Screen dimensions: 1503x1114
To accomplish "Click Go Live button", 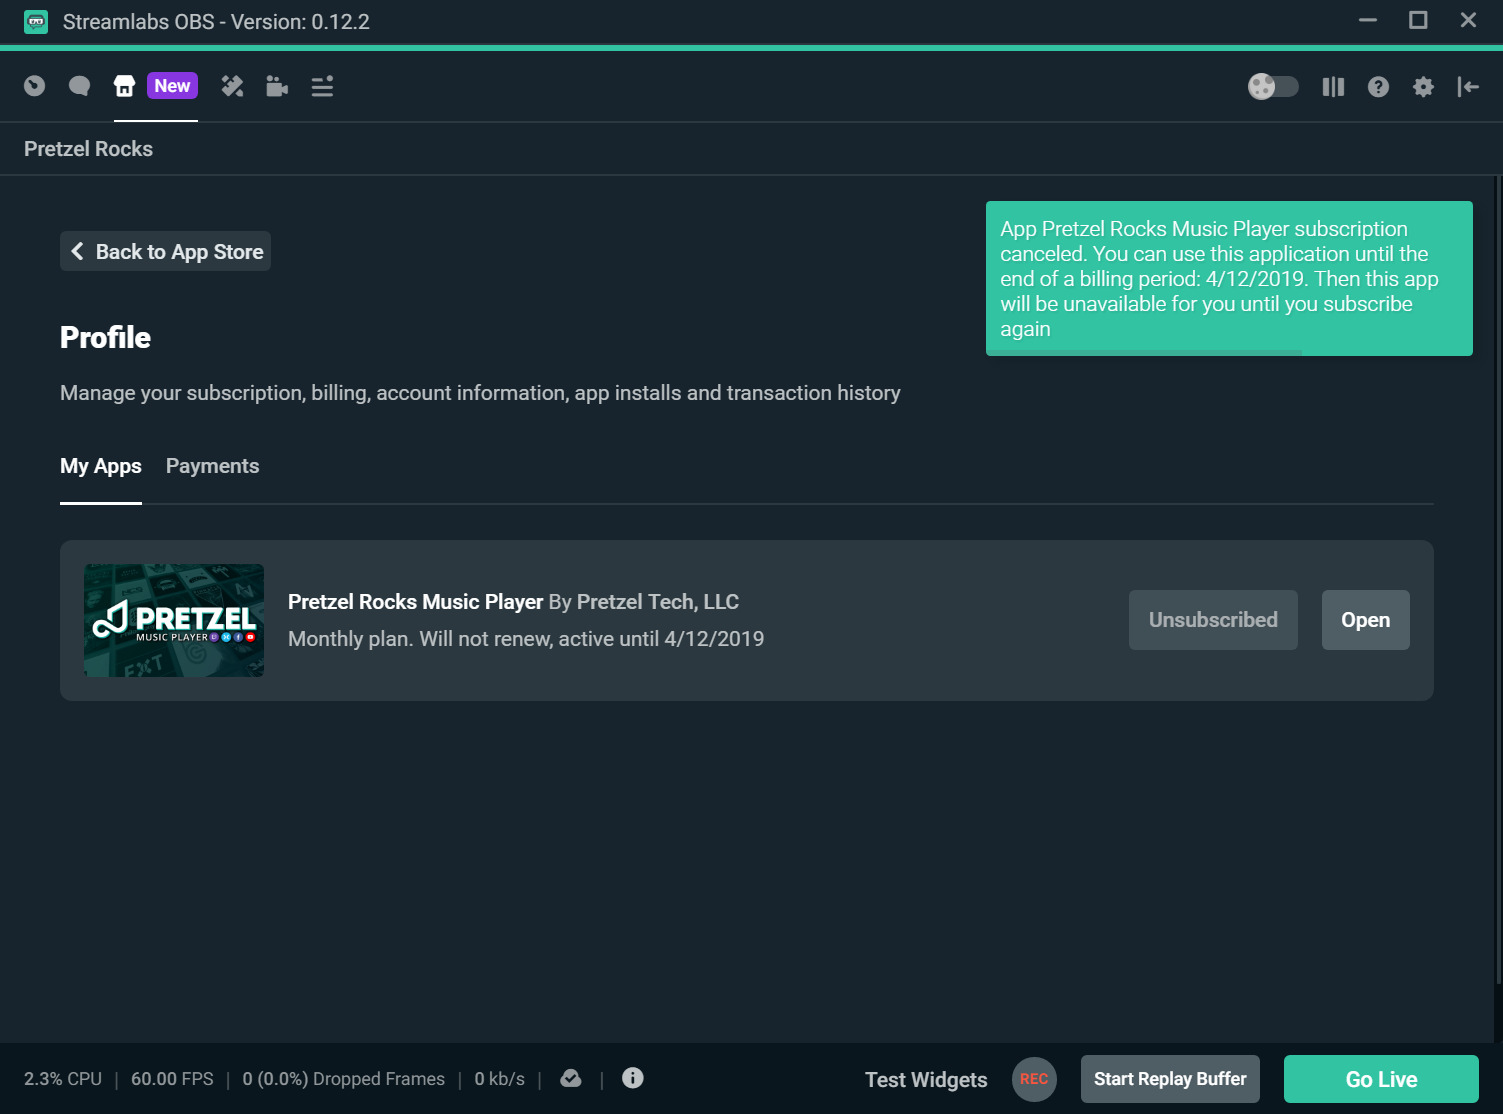I will [1381, 1079].
